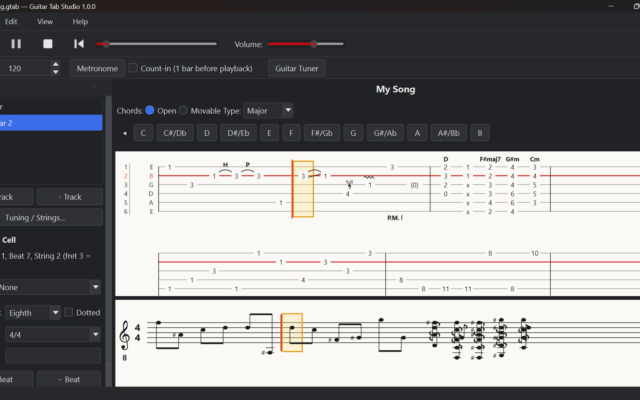The image size is (640, 400).
Task: Insert the C#/Db chord
Action: coord(175,133)
